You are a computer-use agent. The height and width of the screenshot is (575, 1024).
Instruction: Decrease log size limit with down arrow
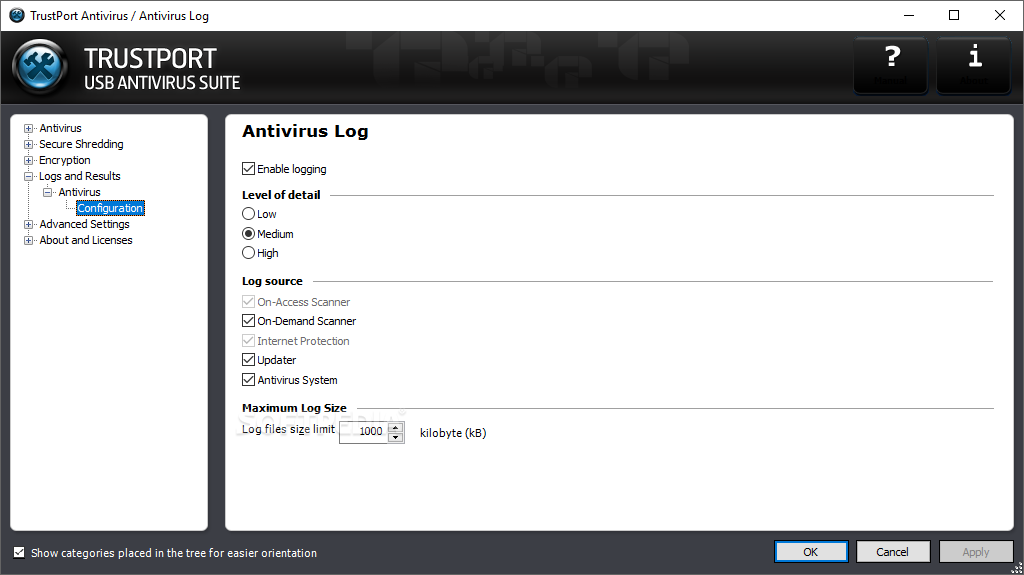point(395,436)
